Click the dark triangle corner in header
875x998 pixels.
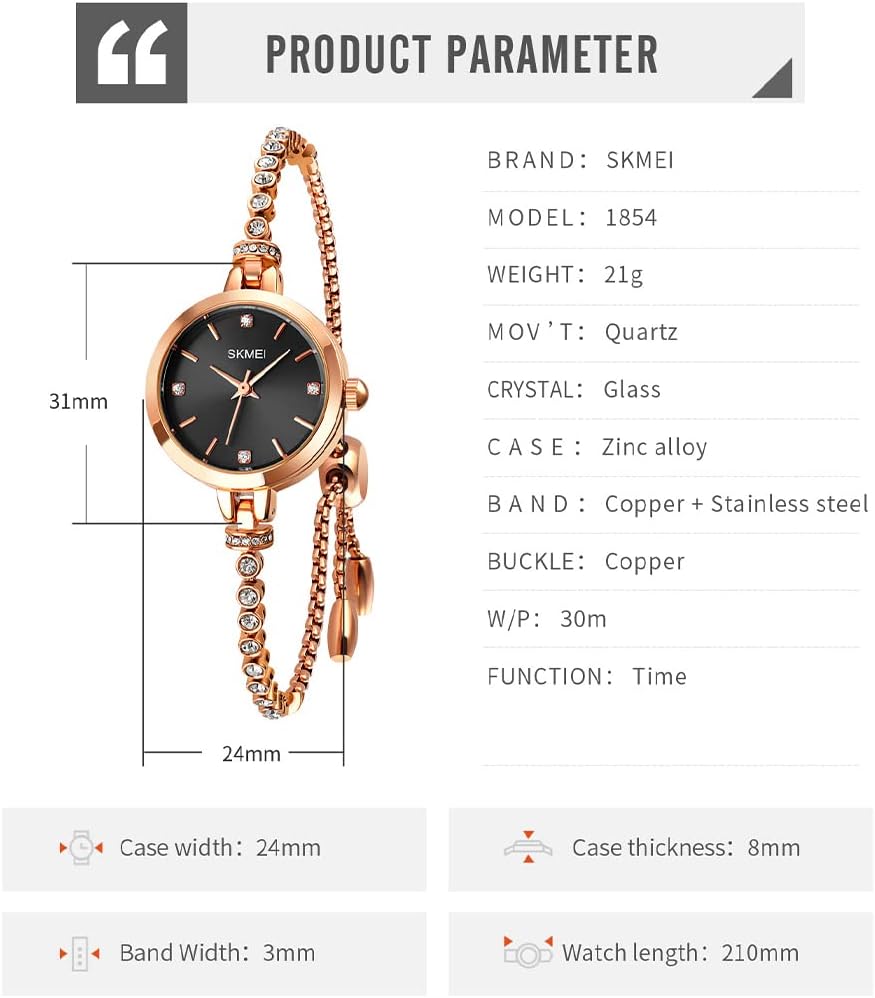pos(776,79)
